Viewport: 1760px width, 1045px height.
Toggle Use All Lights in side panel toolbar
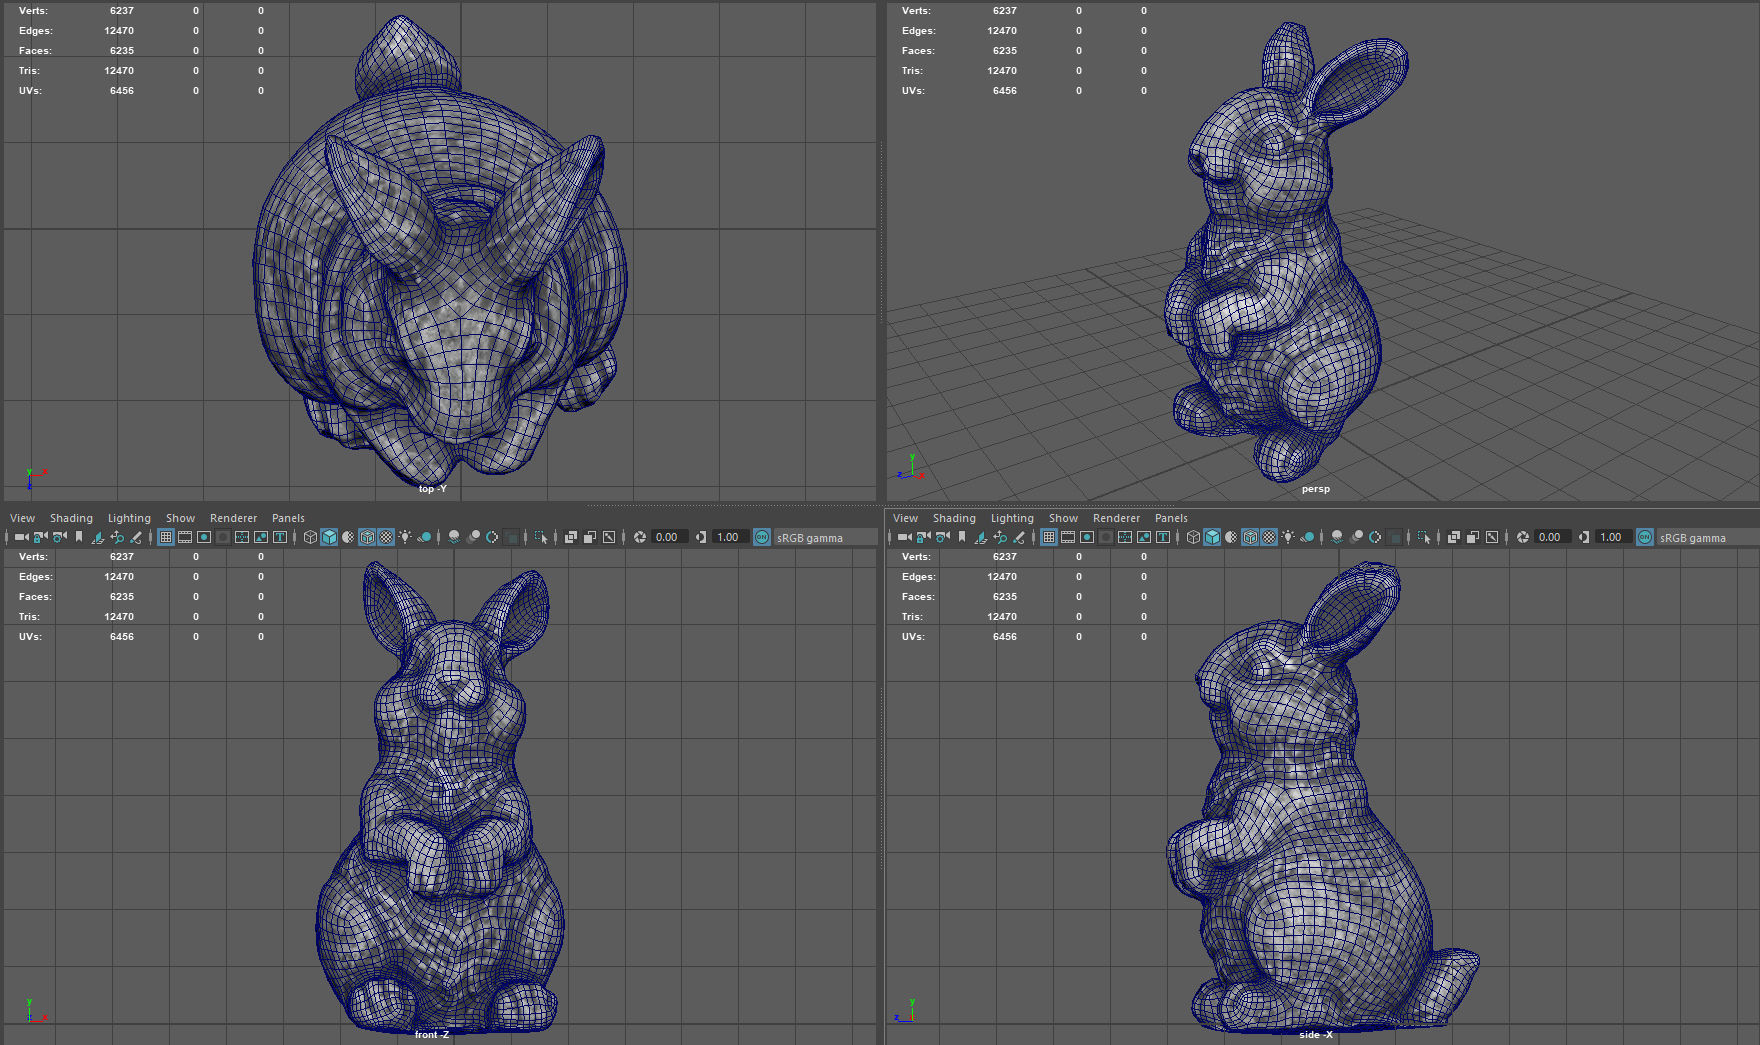pyautogui.click(x=1288, y=537)
